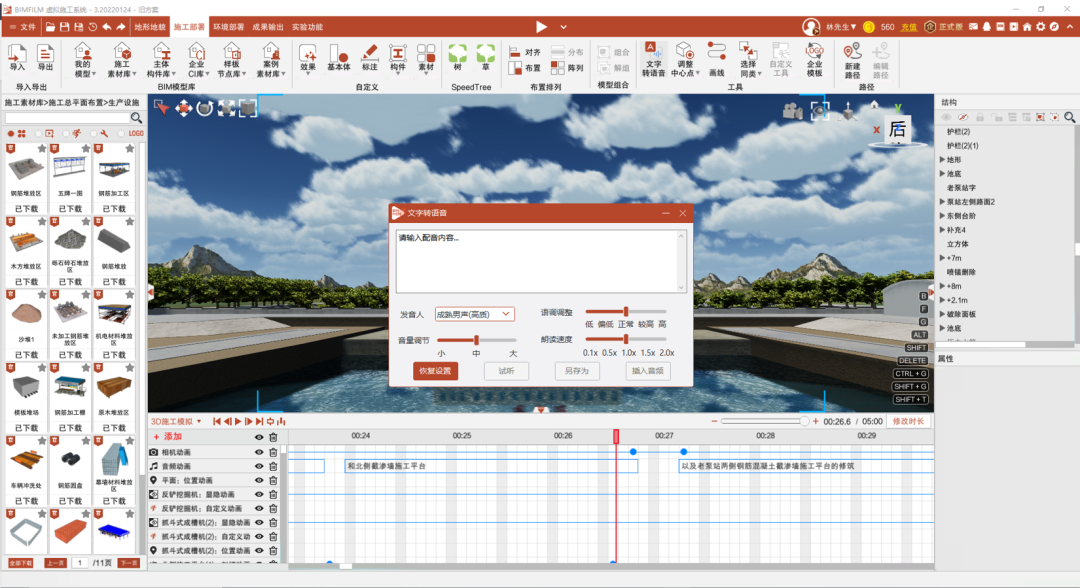Click the 另存为 save-as button
Viewport: 1080px width, 588px height.
(x=577, y=371)
